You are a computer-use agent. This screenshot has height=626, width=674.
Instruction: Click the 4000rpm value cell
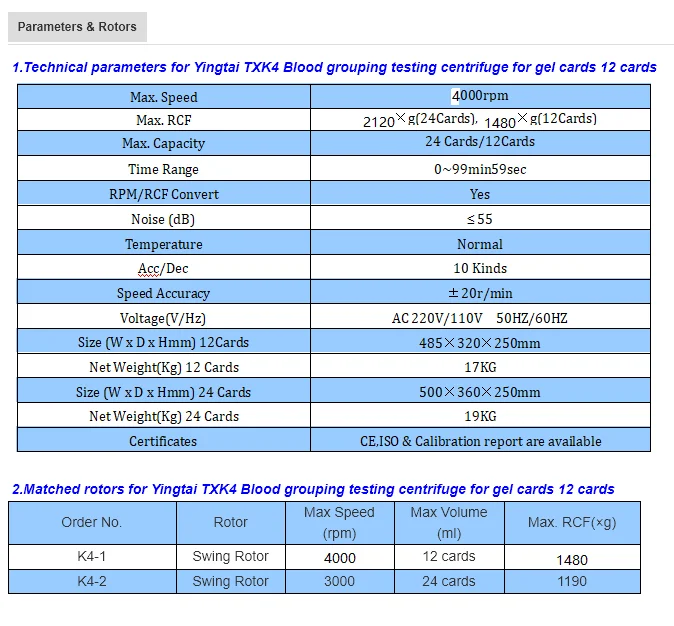click(x=480, y=96)
